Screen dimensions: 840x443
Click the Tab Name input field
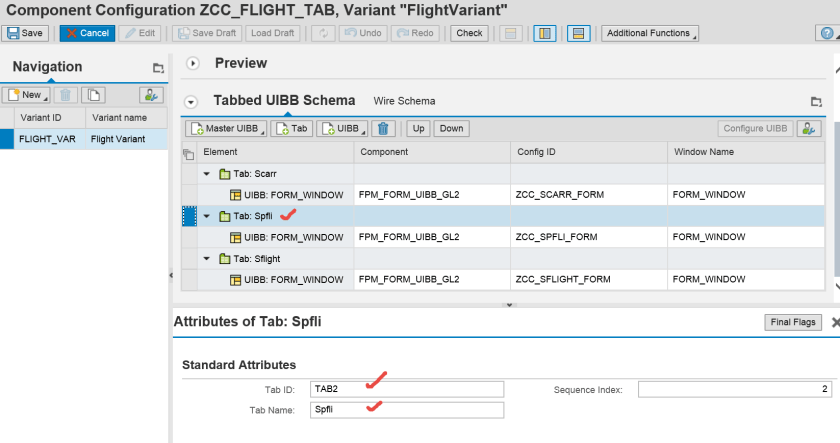coord(407,410)
